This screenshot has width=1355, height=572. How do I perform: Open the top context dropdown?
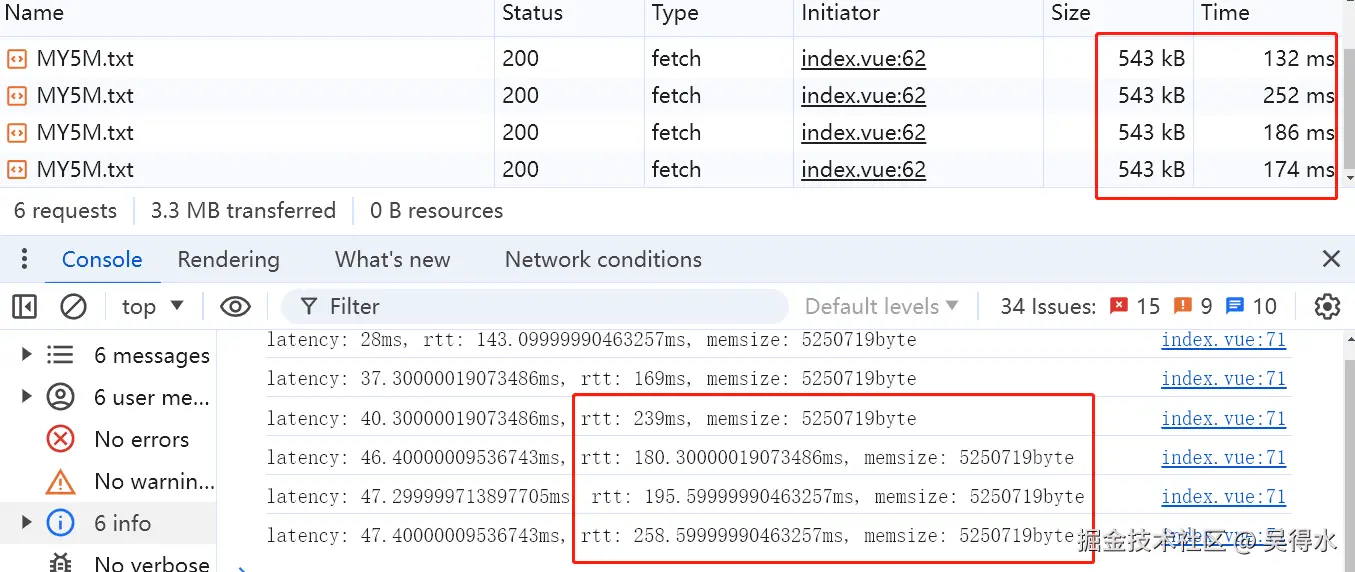pyautogui.click(x=152, y=306)
